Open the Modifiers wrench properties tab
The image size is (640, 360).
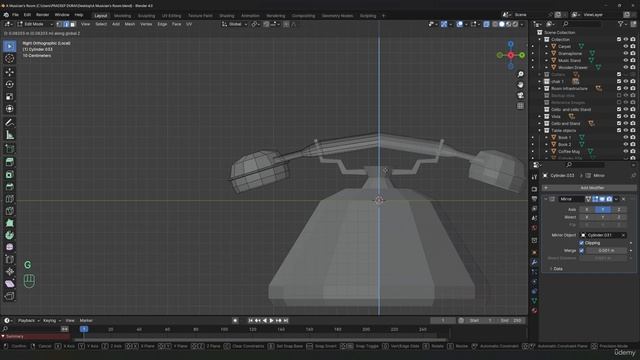point(534,262)
